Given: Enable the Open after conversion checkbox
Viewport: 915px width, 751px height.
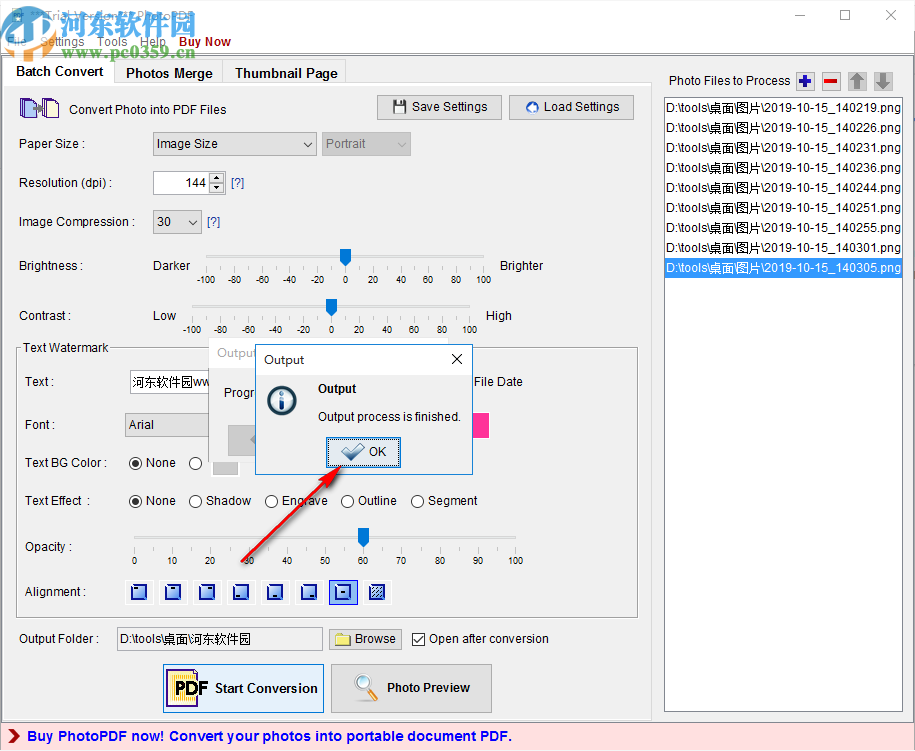Looking at the screenshot, I should [x=418, y=639].
